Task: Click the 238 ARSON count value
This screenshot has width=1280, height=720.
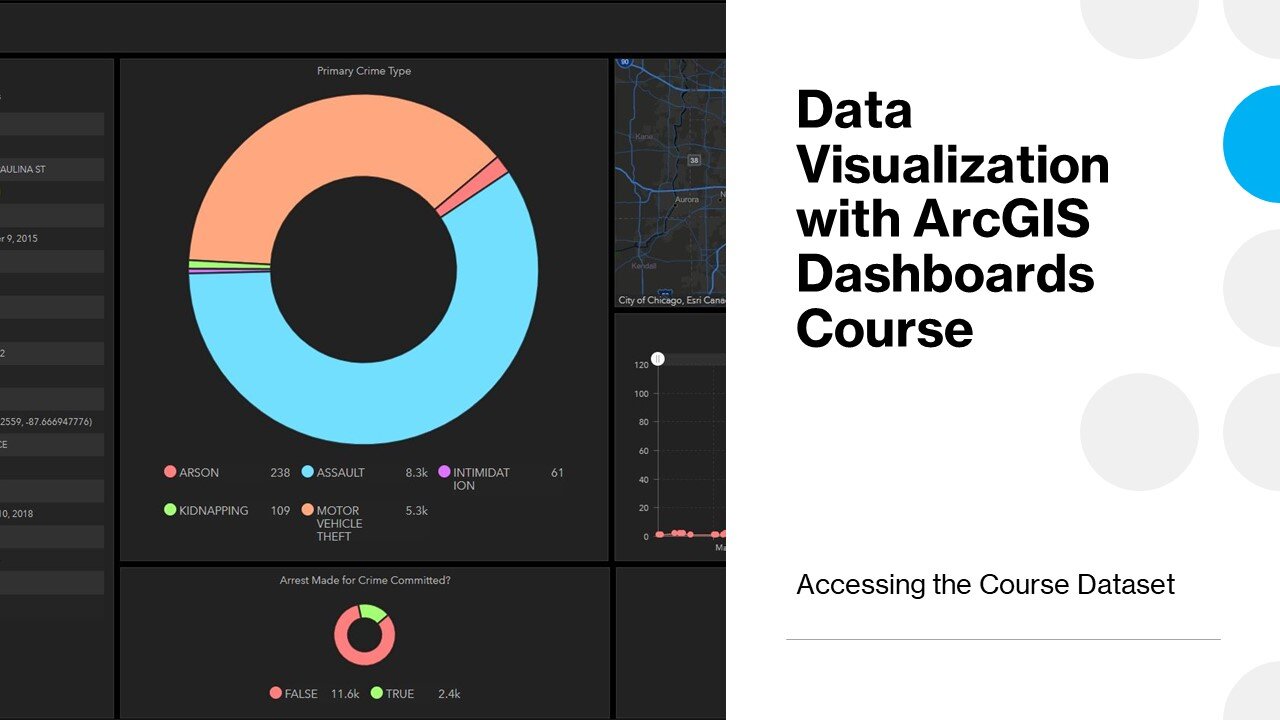Action: tap(280, 473)
